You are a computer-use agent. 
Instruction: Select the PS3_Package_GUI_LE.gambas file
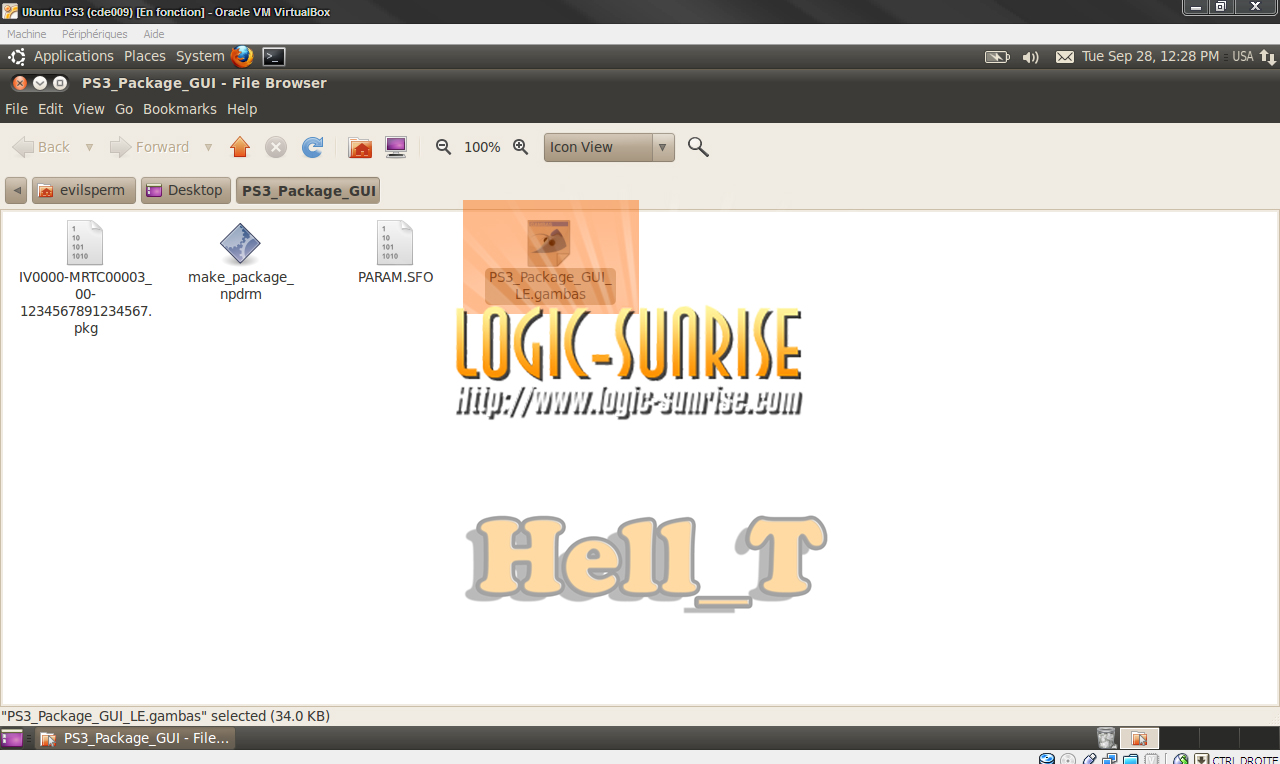coord(550,262)
